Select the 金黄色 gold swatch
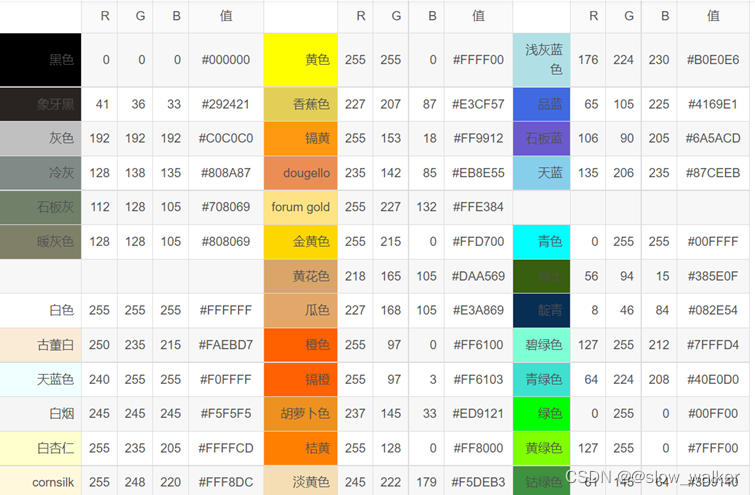 (x=300, y=242)
